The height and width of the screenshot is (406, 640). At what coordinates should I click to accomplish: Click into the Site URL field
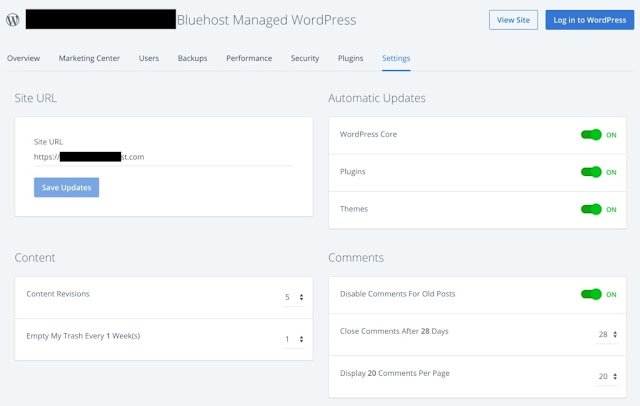point(163,157)
